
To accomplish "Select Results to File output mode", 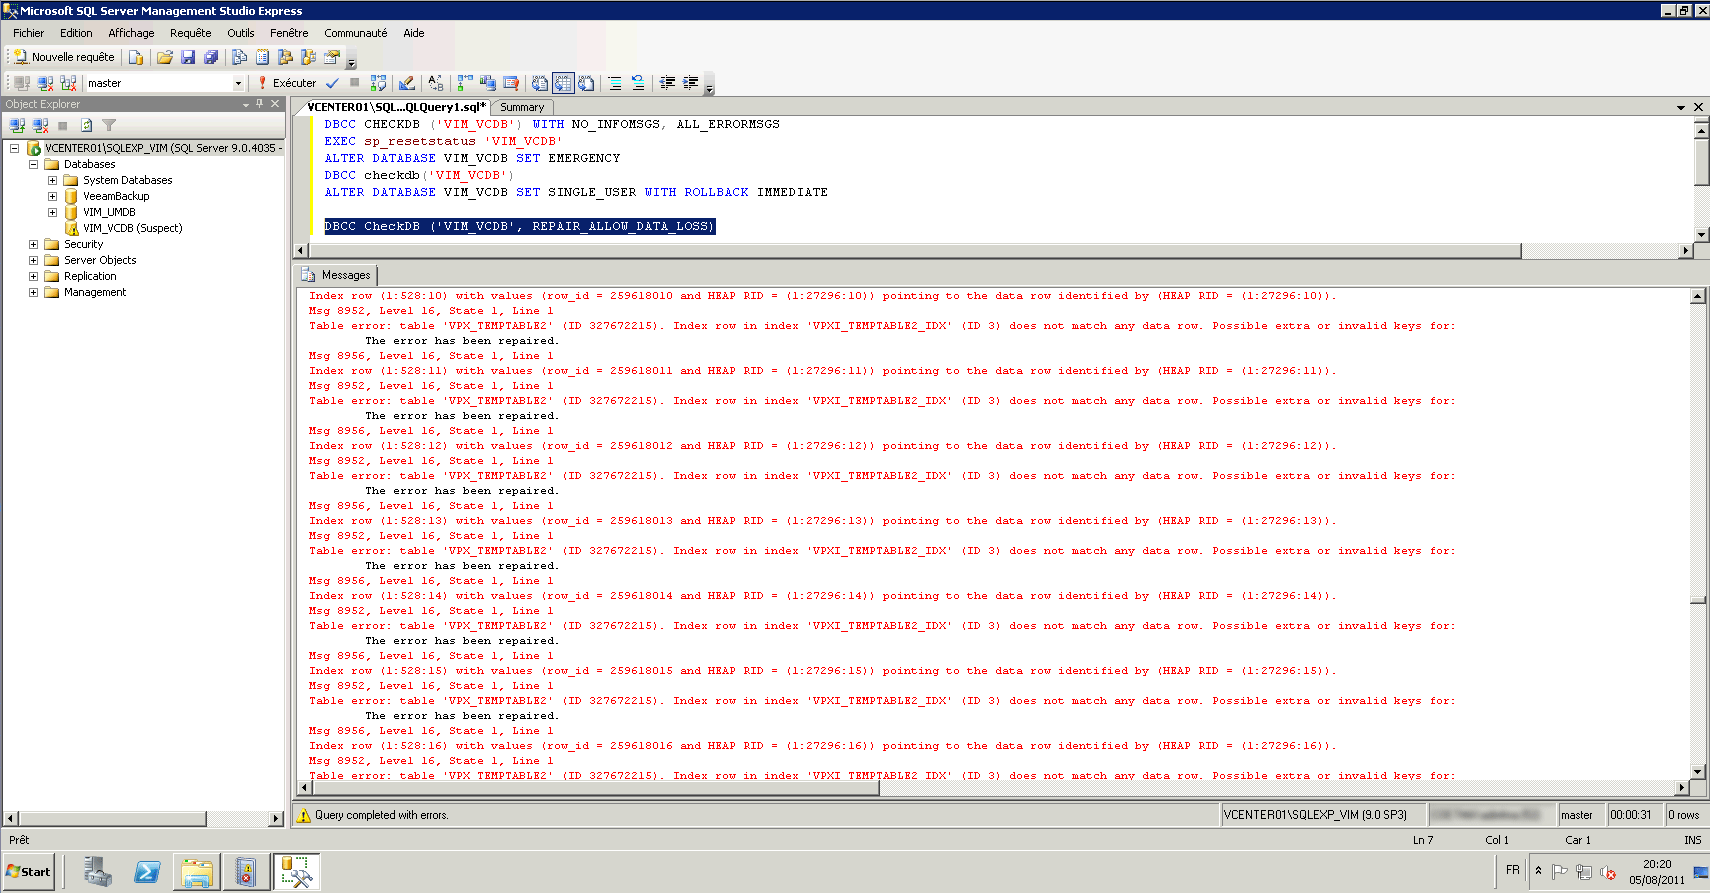I will click(x=586, y=83).
